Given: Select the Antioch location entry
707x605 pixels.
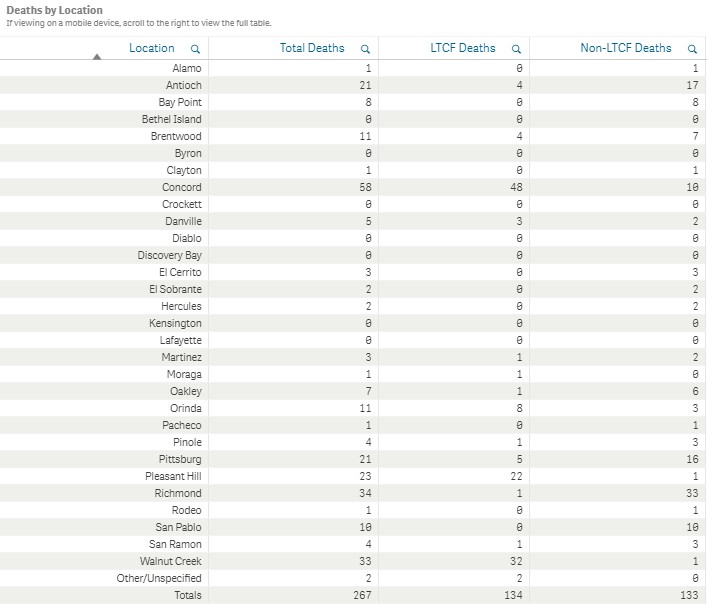Looking at the screenshot, I should [x=183, y=85].
